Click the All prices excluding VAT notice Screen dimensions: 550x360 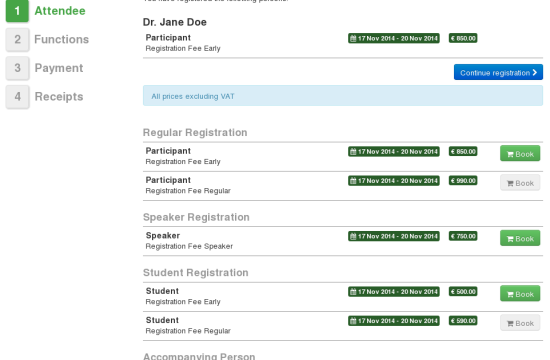(x=343, y=96)
